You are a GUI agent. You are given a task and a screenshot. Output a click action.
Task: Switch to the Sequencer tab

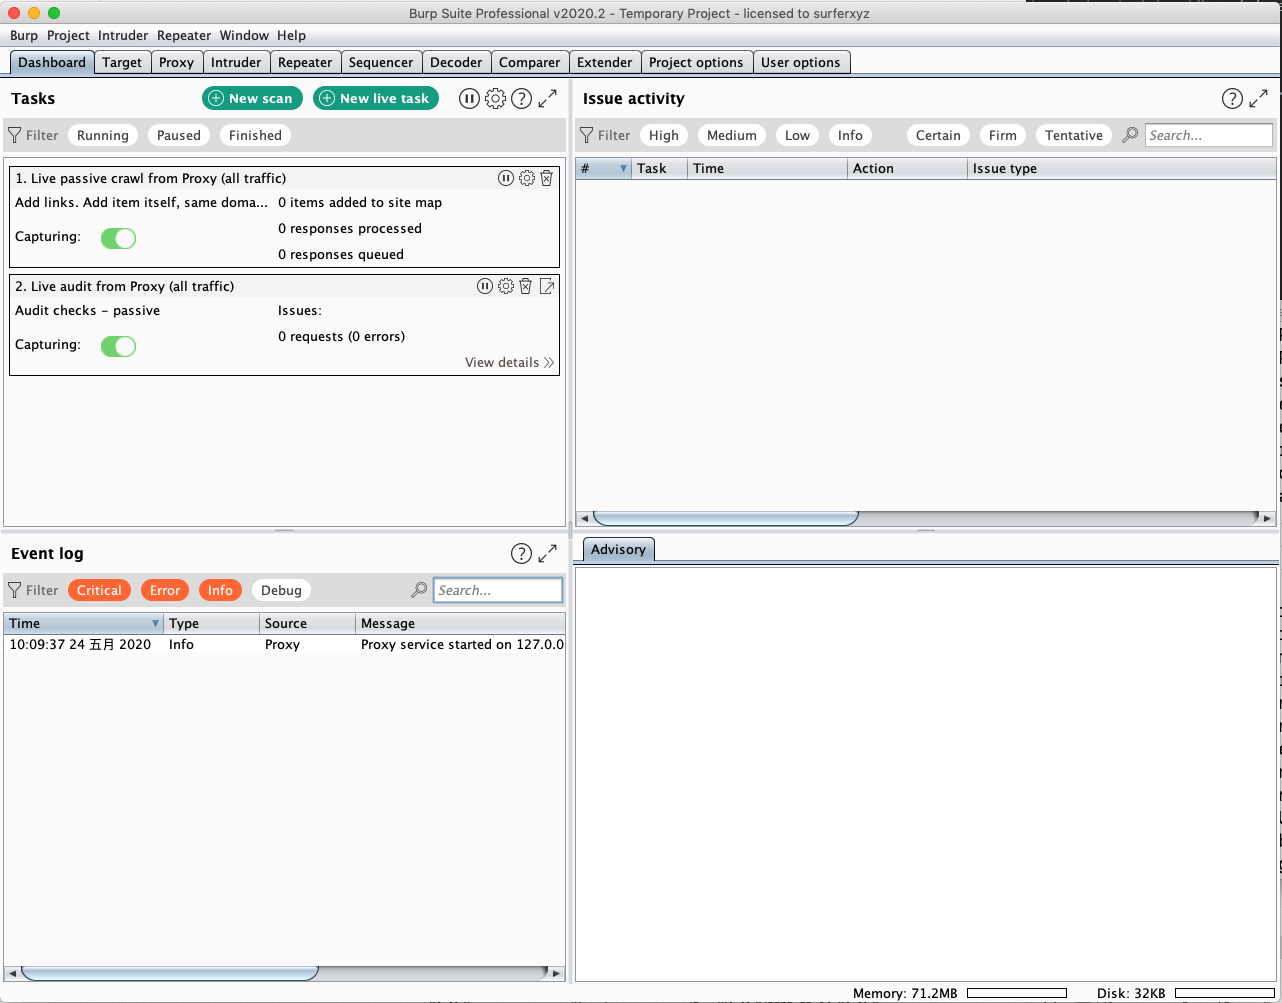tap(381, 62)
